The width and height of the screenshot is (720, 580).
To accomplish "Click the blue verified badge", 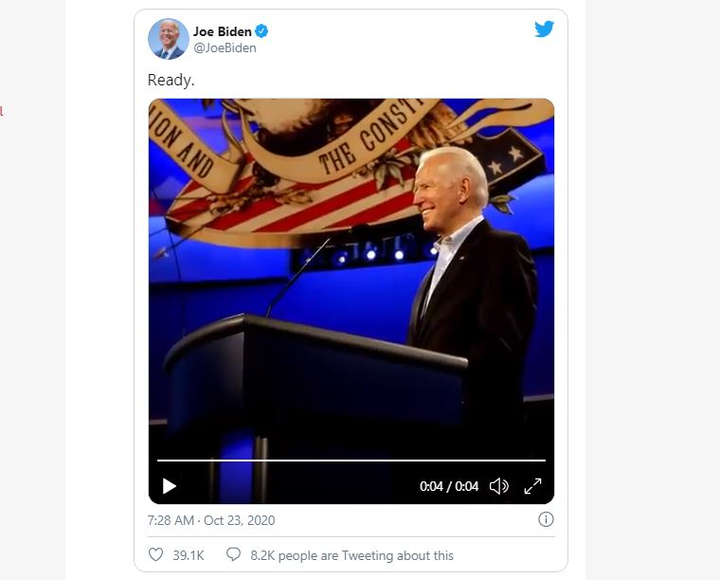I will (262, 31).
